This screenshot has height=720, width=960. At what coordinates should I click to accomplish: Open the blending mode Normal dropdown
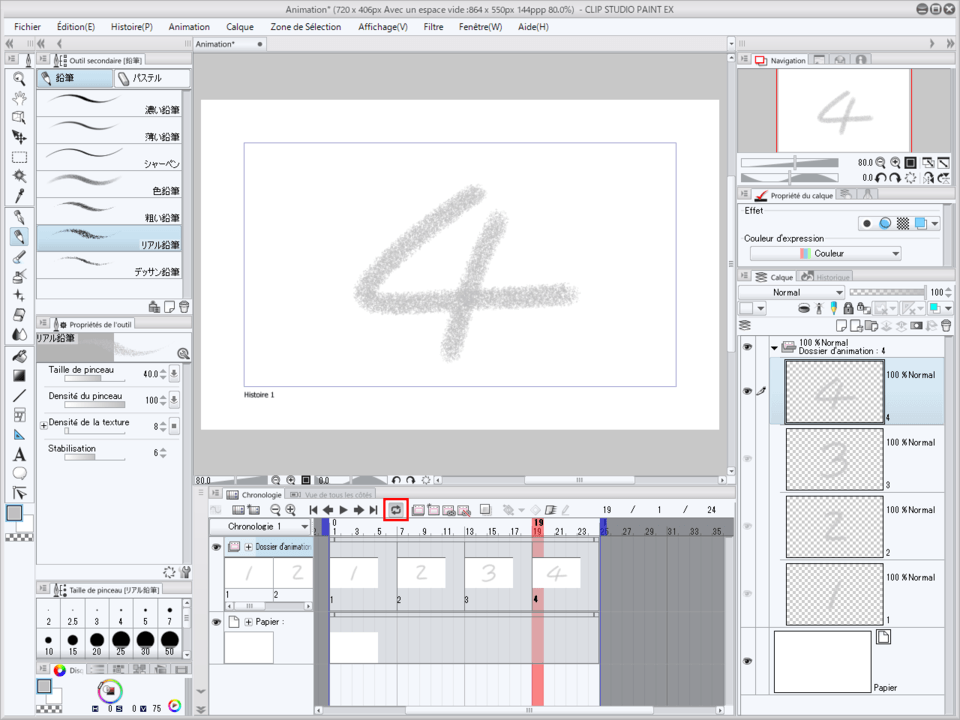[x=792, y=293]
